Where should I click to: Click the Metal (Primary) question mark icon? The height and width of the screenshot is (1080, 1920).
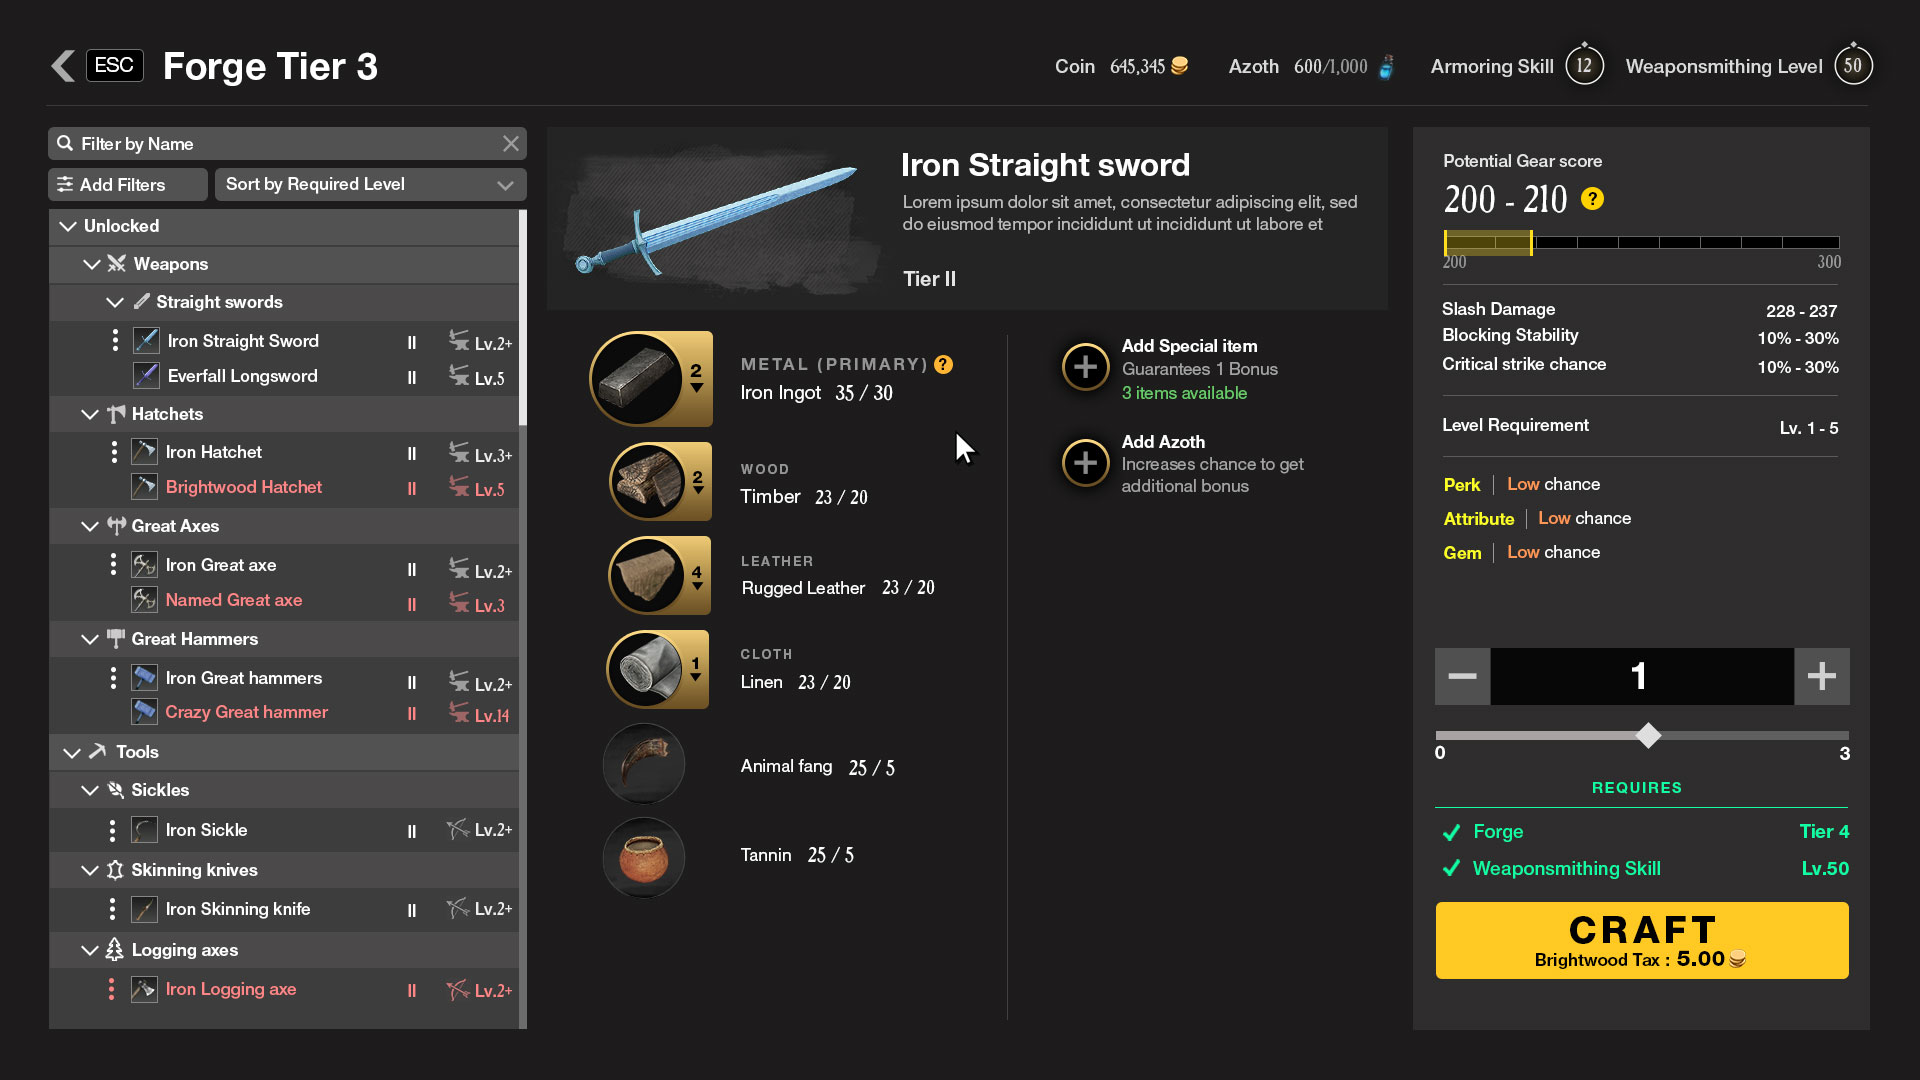[943, 365]
